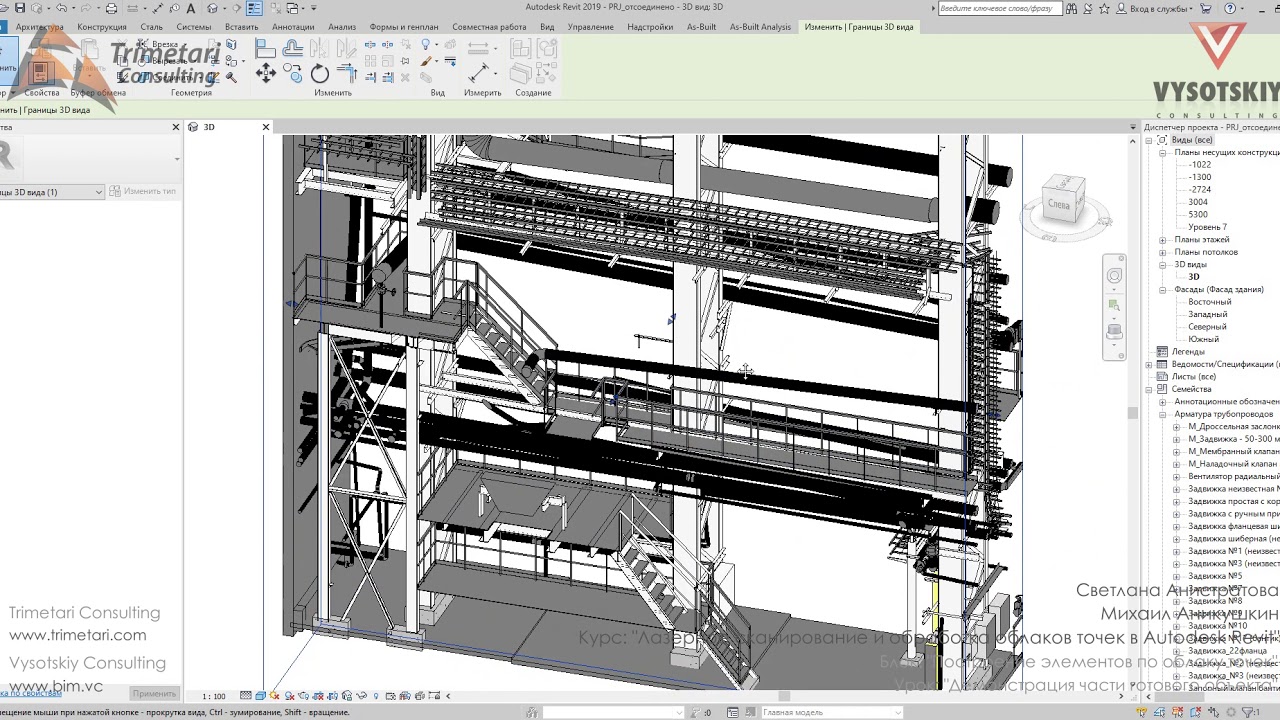Image resolution: width=1280 pixels, height=720 pixels.
Task: Select the Text tool (A) in quick access toolbar
Action: pyautogui.click(x=191, y=8)
